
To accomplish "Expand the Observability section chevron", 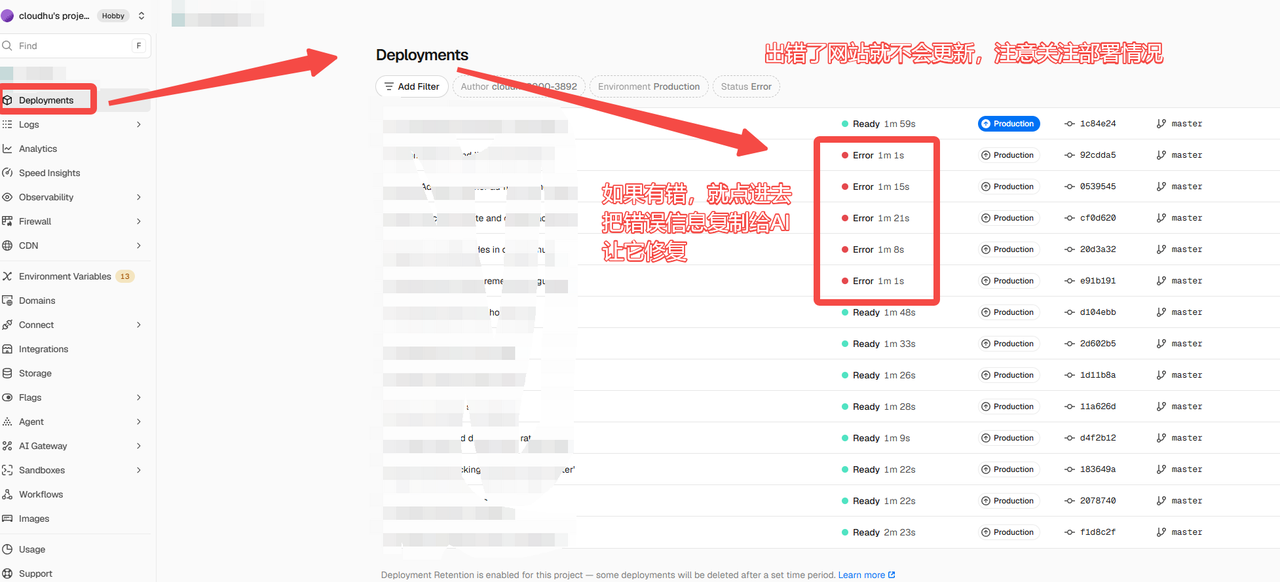I will (139, 197).
